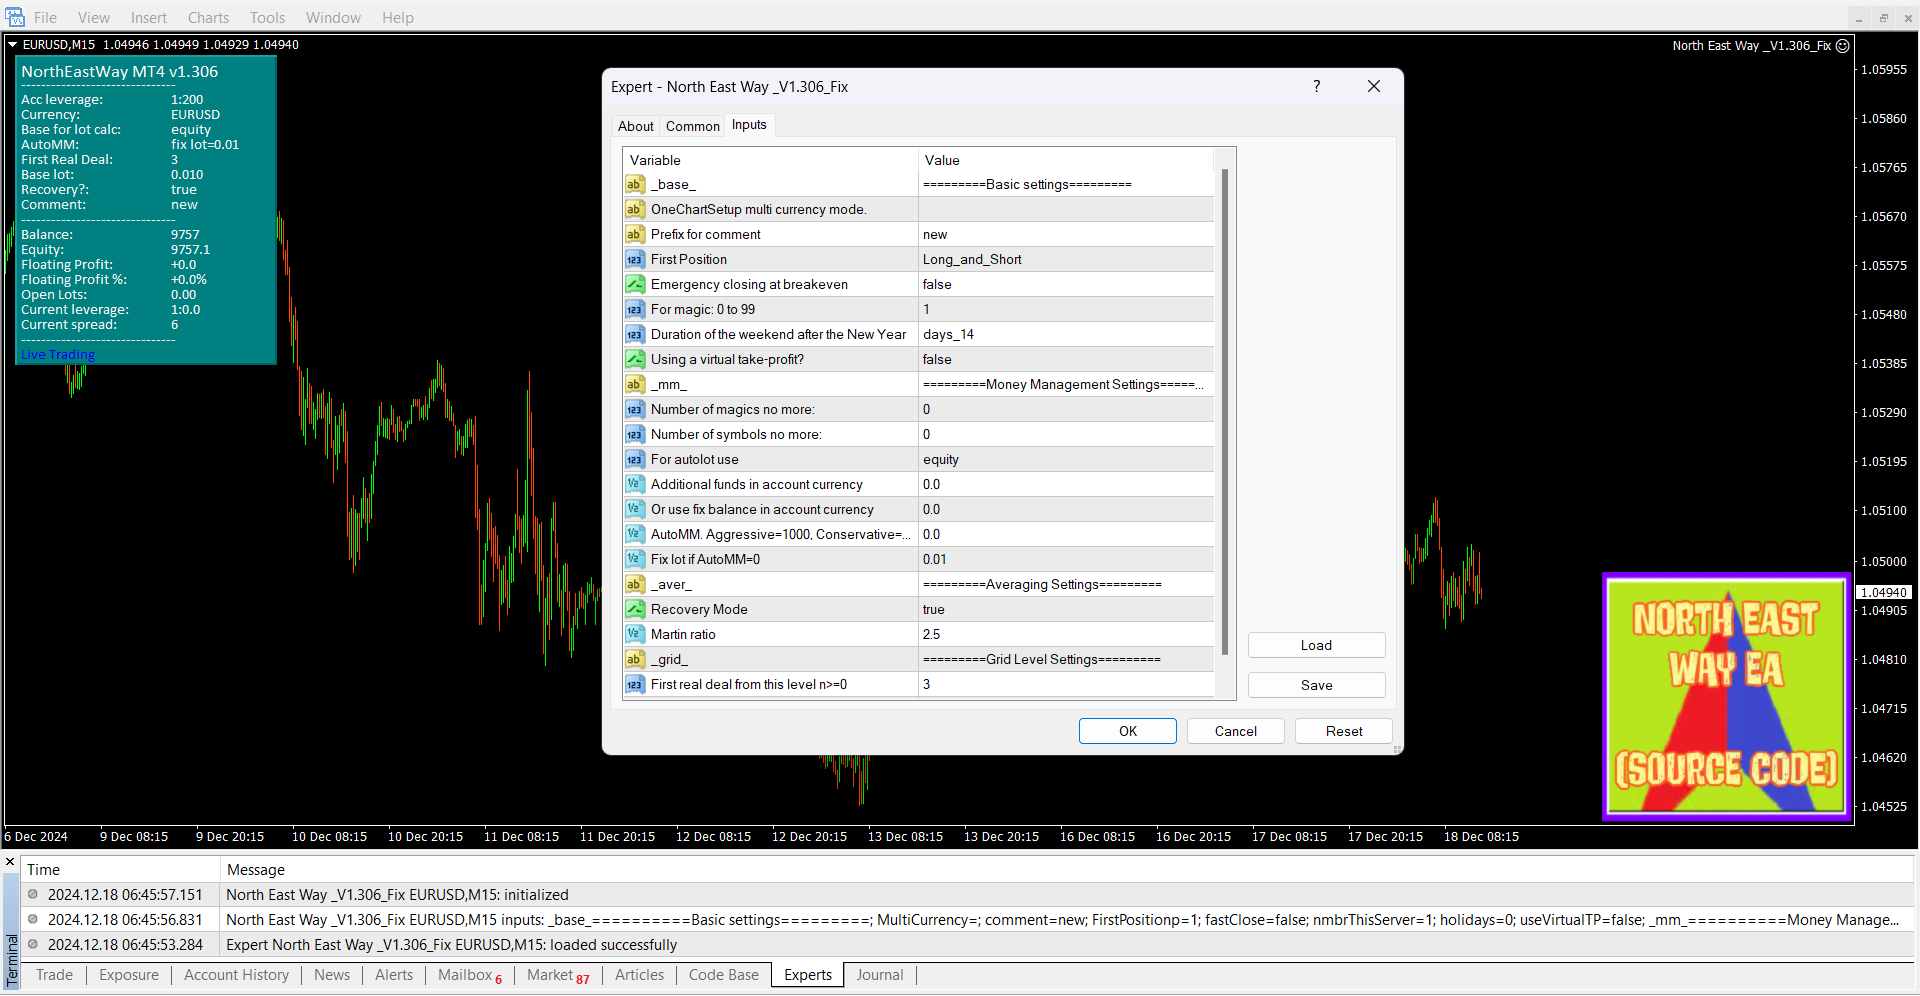1920x996 pixels.
Task: Click the dialog help question mark
Action: [x=1316, y=87]
